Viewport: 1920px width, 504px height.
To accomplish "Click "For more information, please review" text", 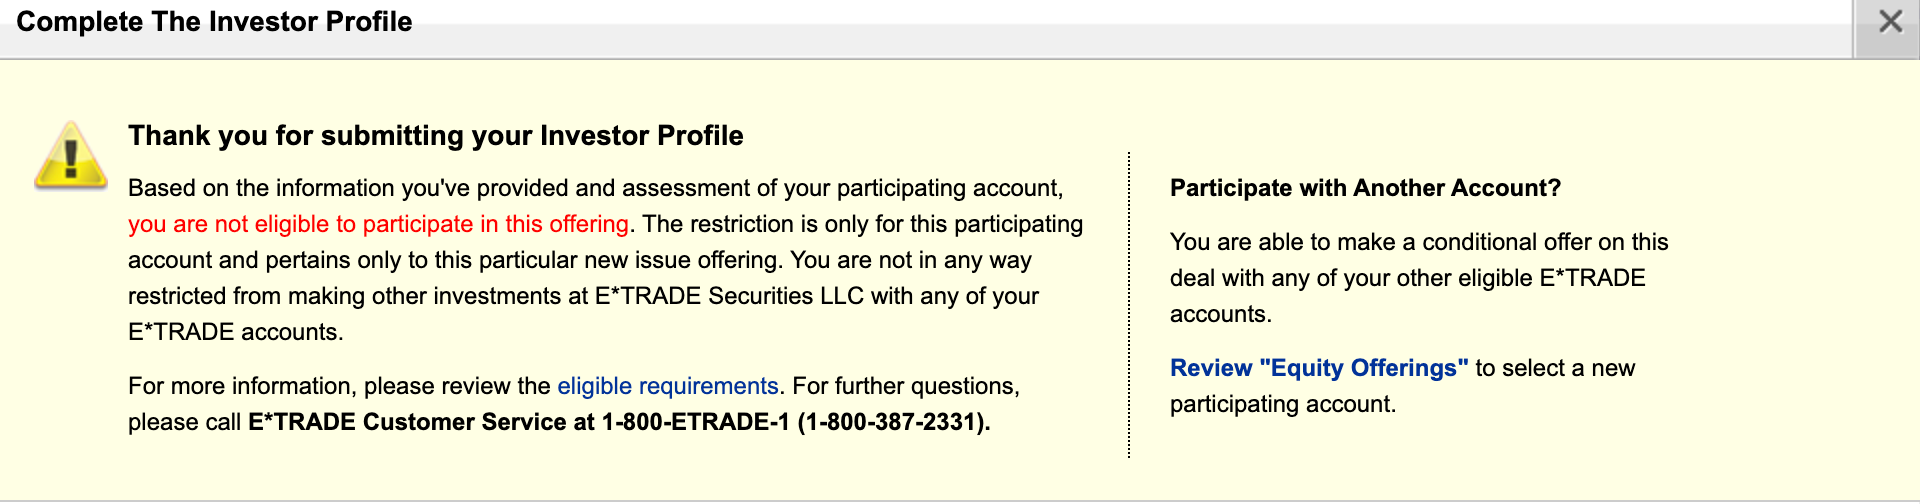I will click(338, 386).
